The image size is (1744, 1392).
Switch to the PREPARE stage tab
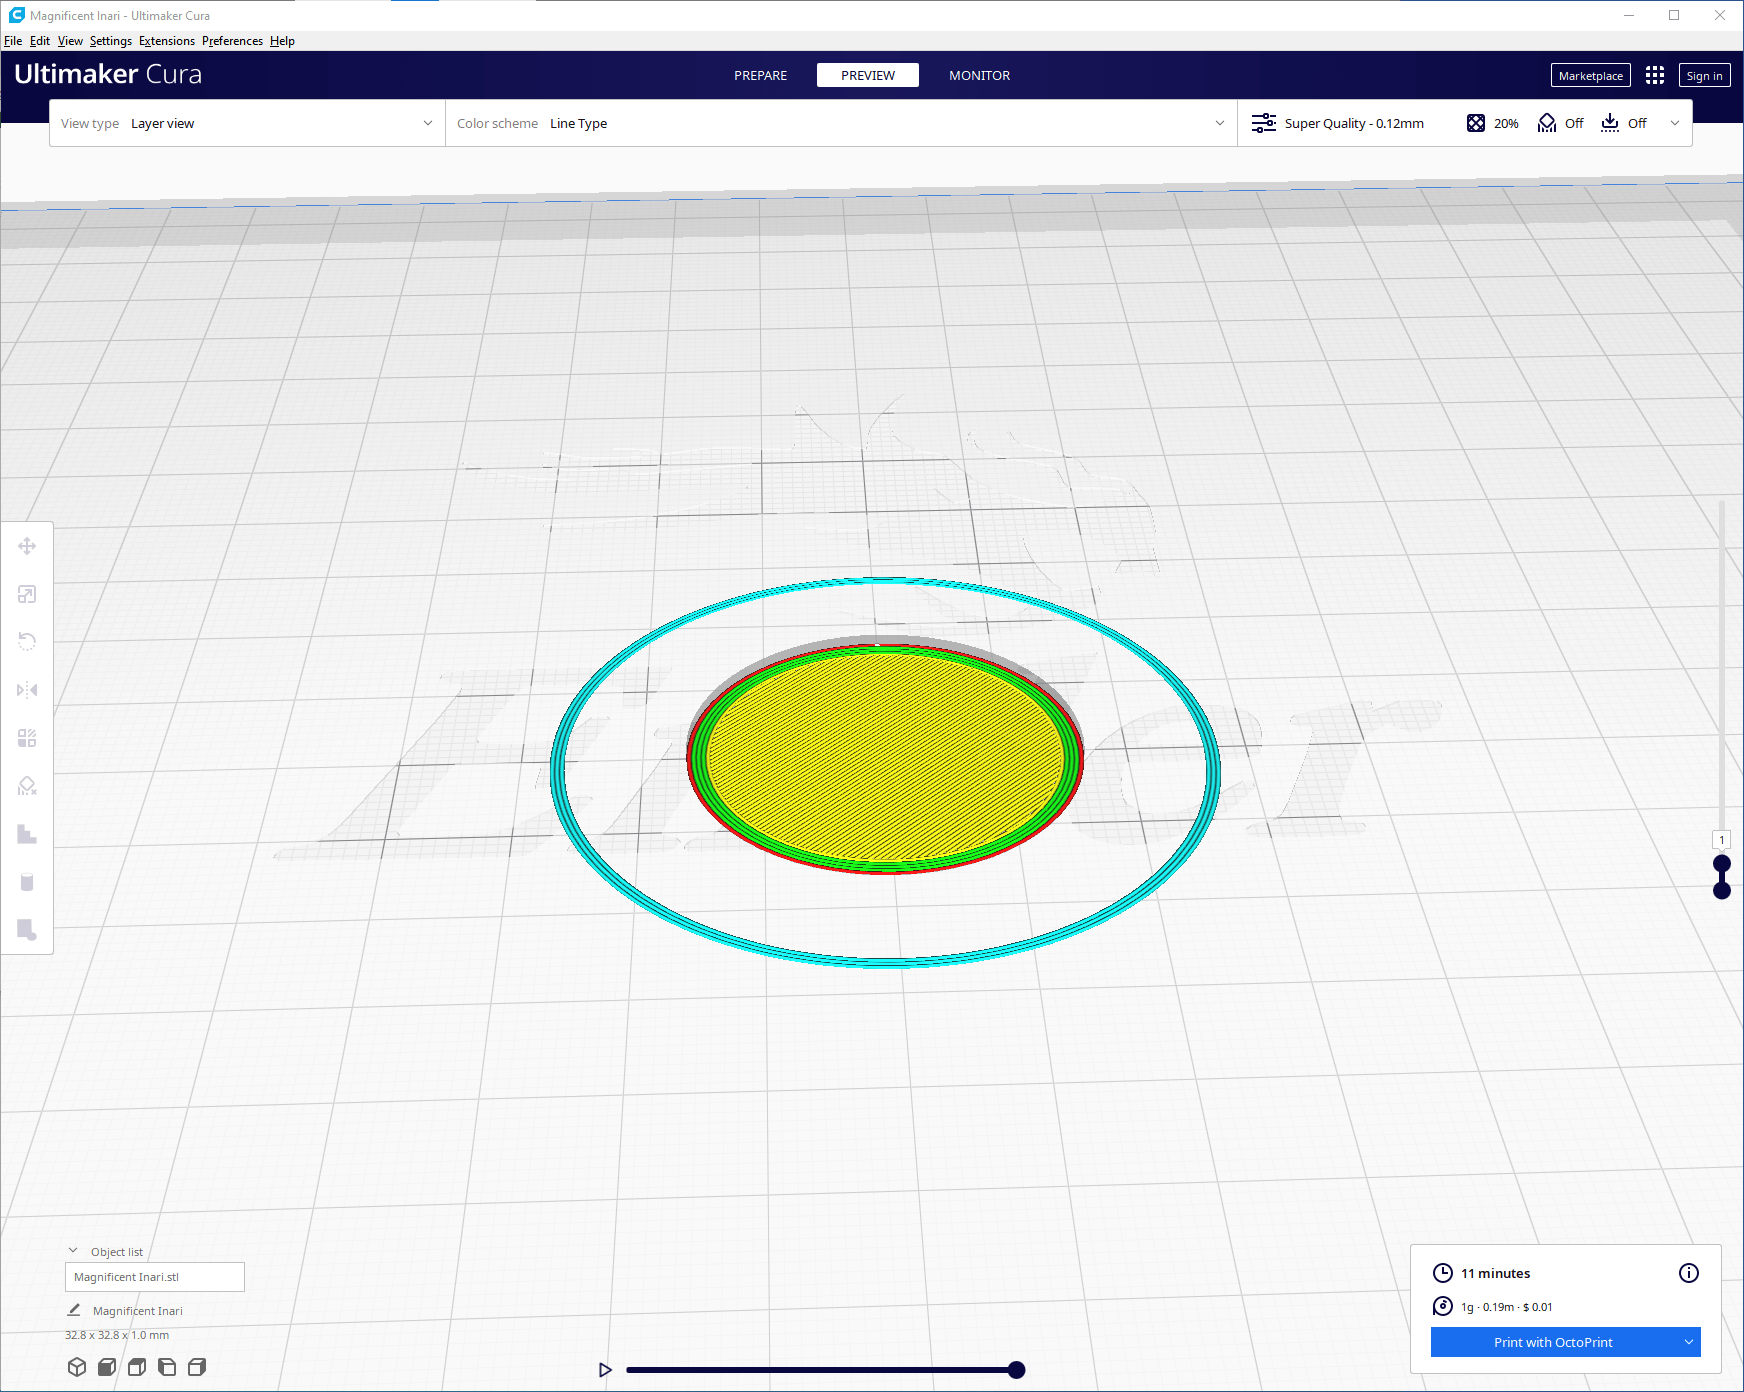click(x=760, y=75)
